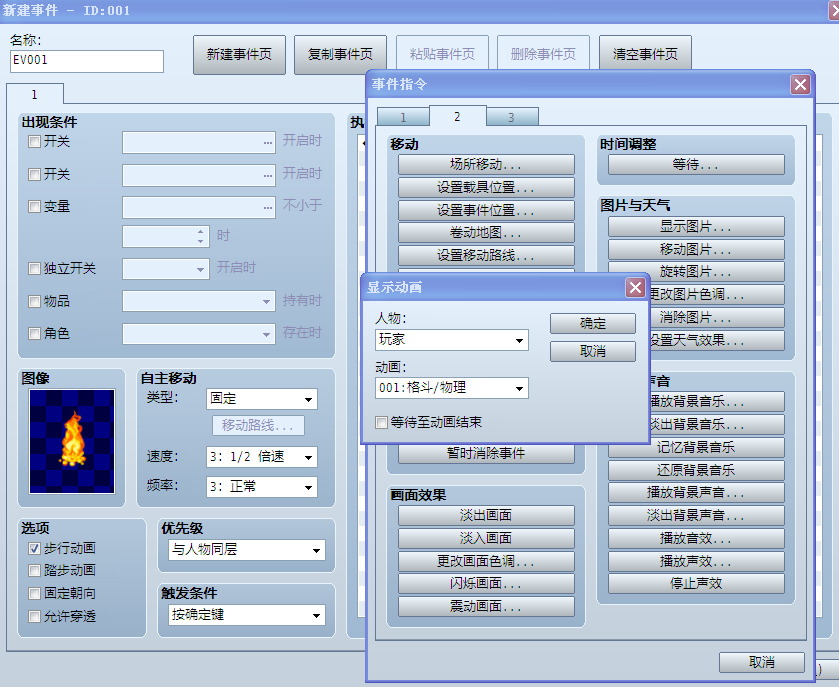Screen dimensions: 839x687
Task: Click 设置事件位置... button
Action: (x=486, y=210)
